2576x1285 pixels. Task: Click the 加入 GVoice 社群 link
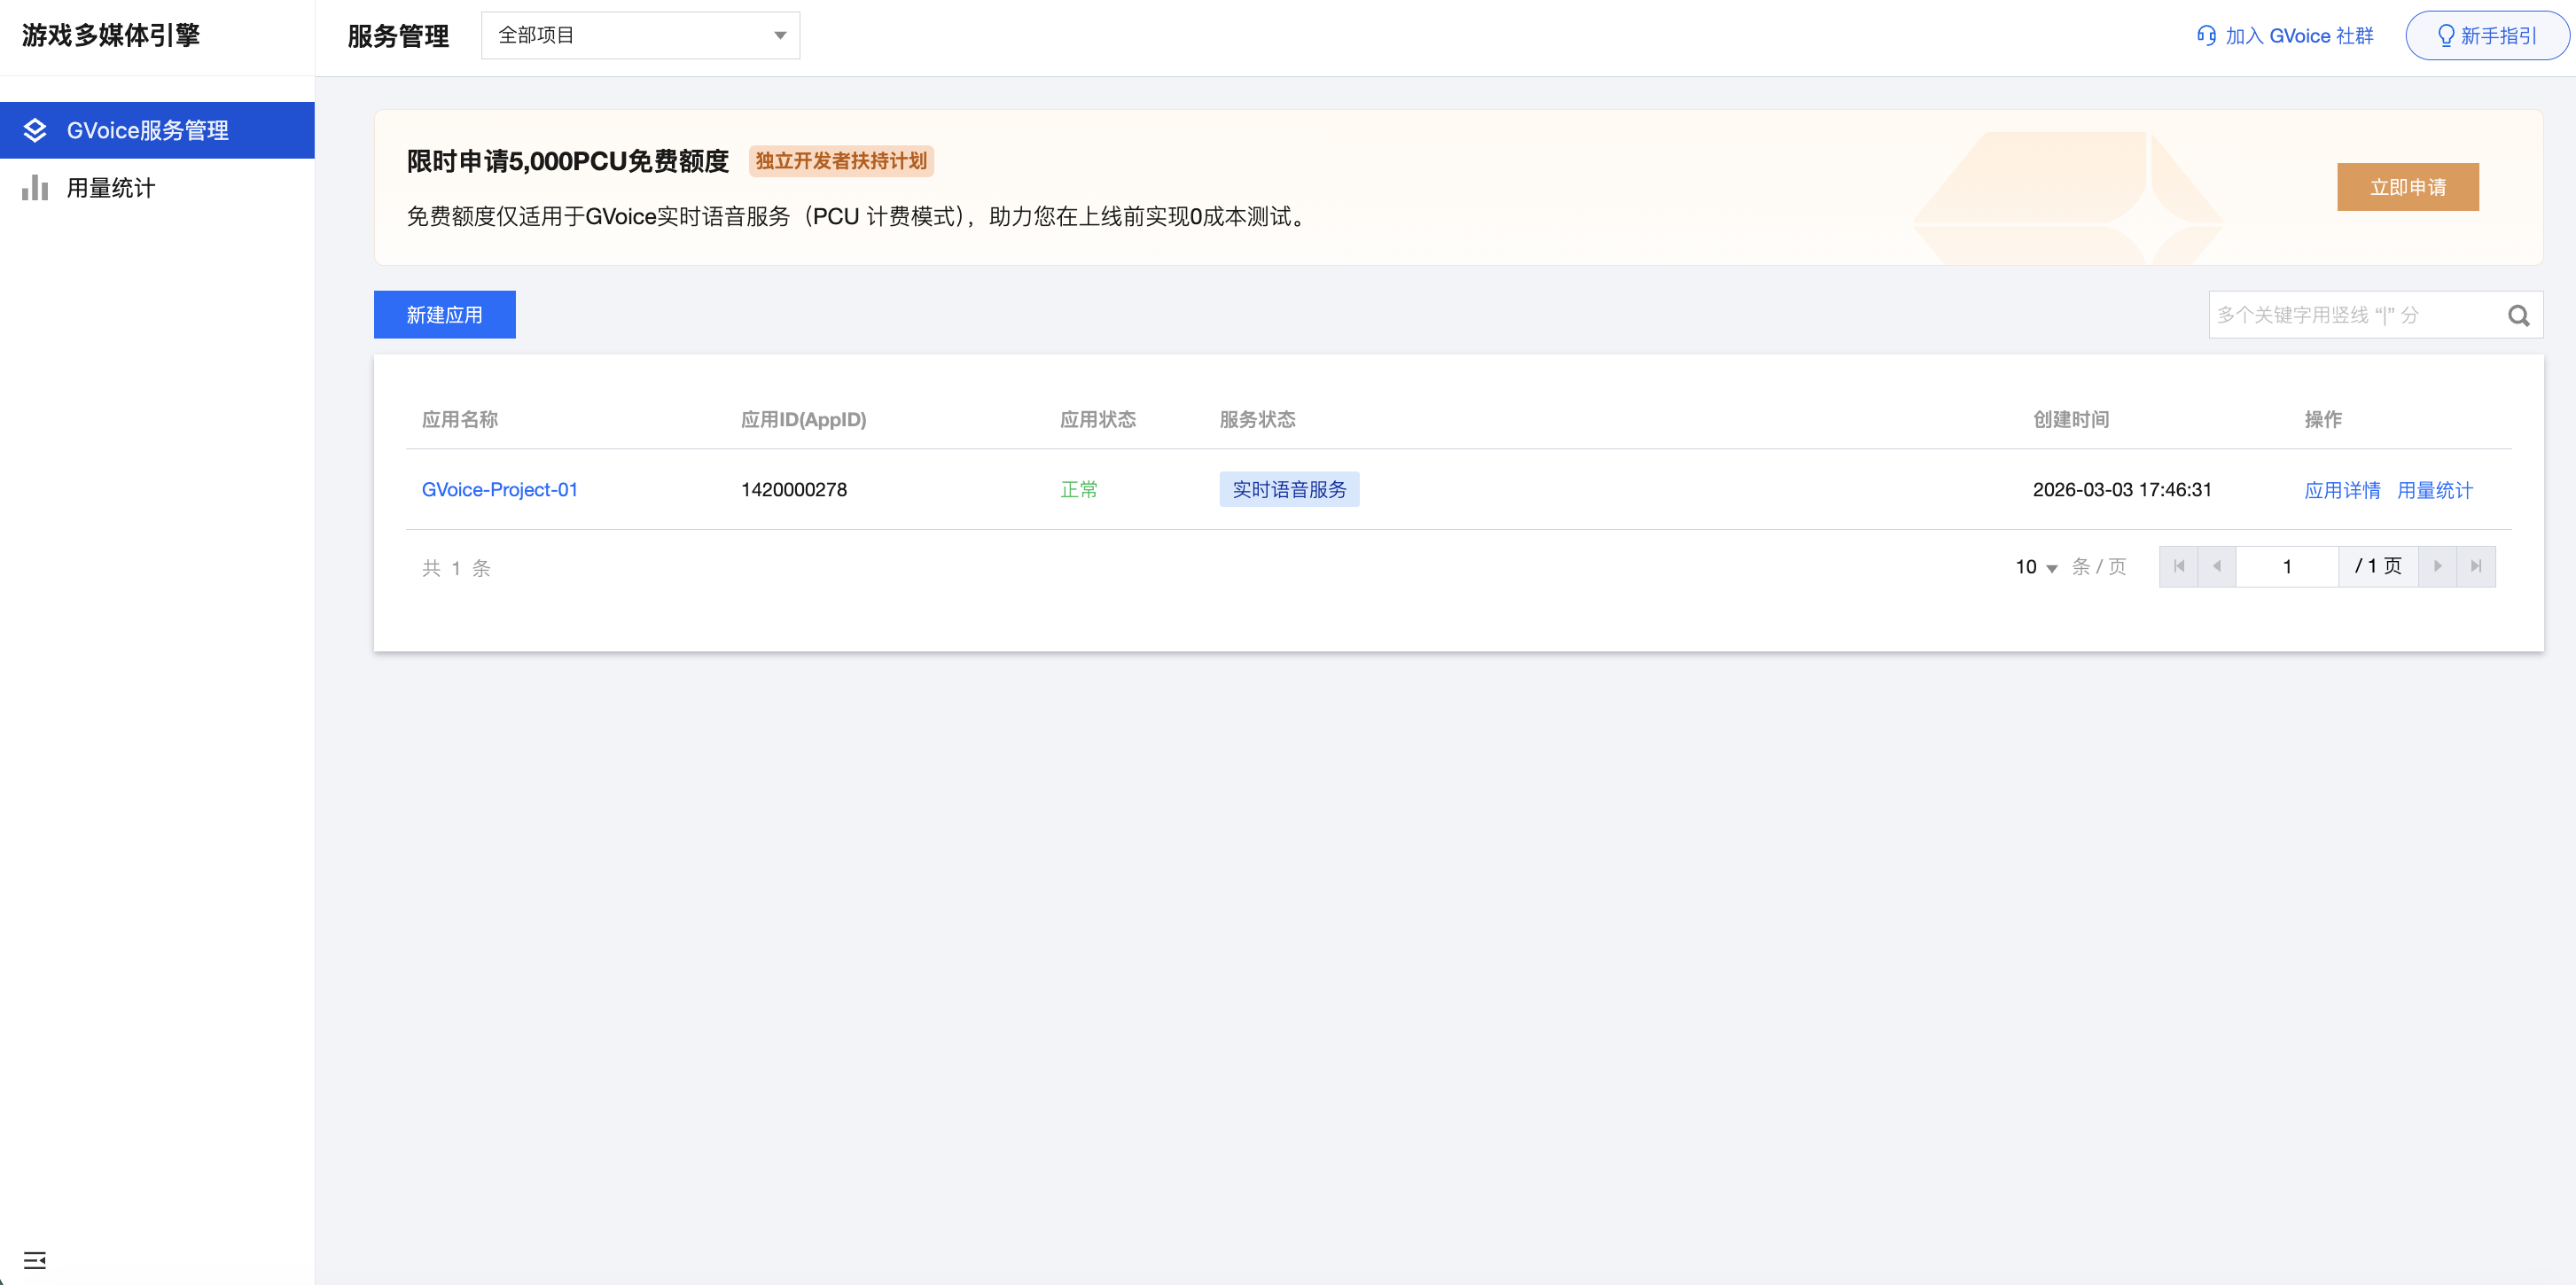[2298, 36]
